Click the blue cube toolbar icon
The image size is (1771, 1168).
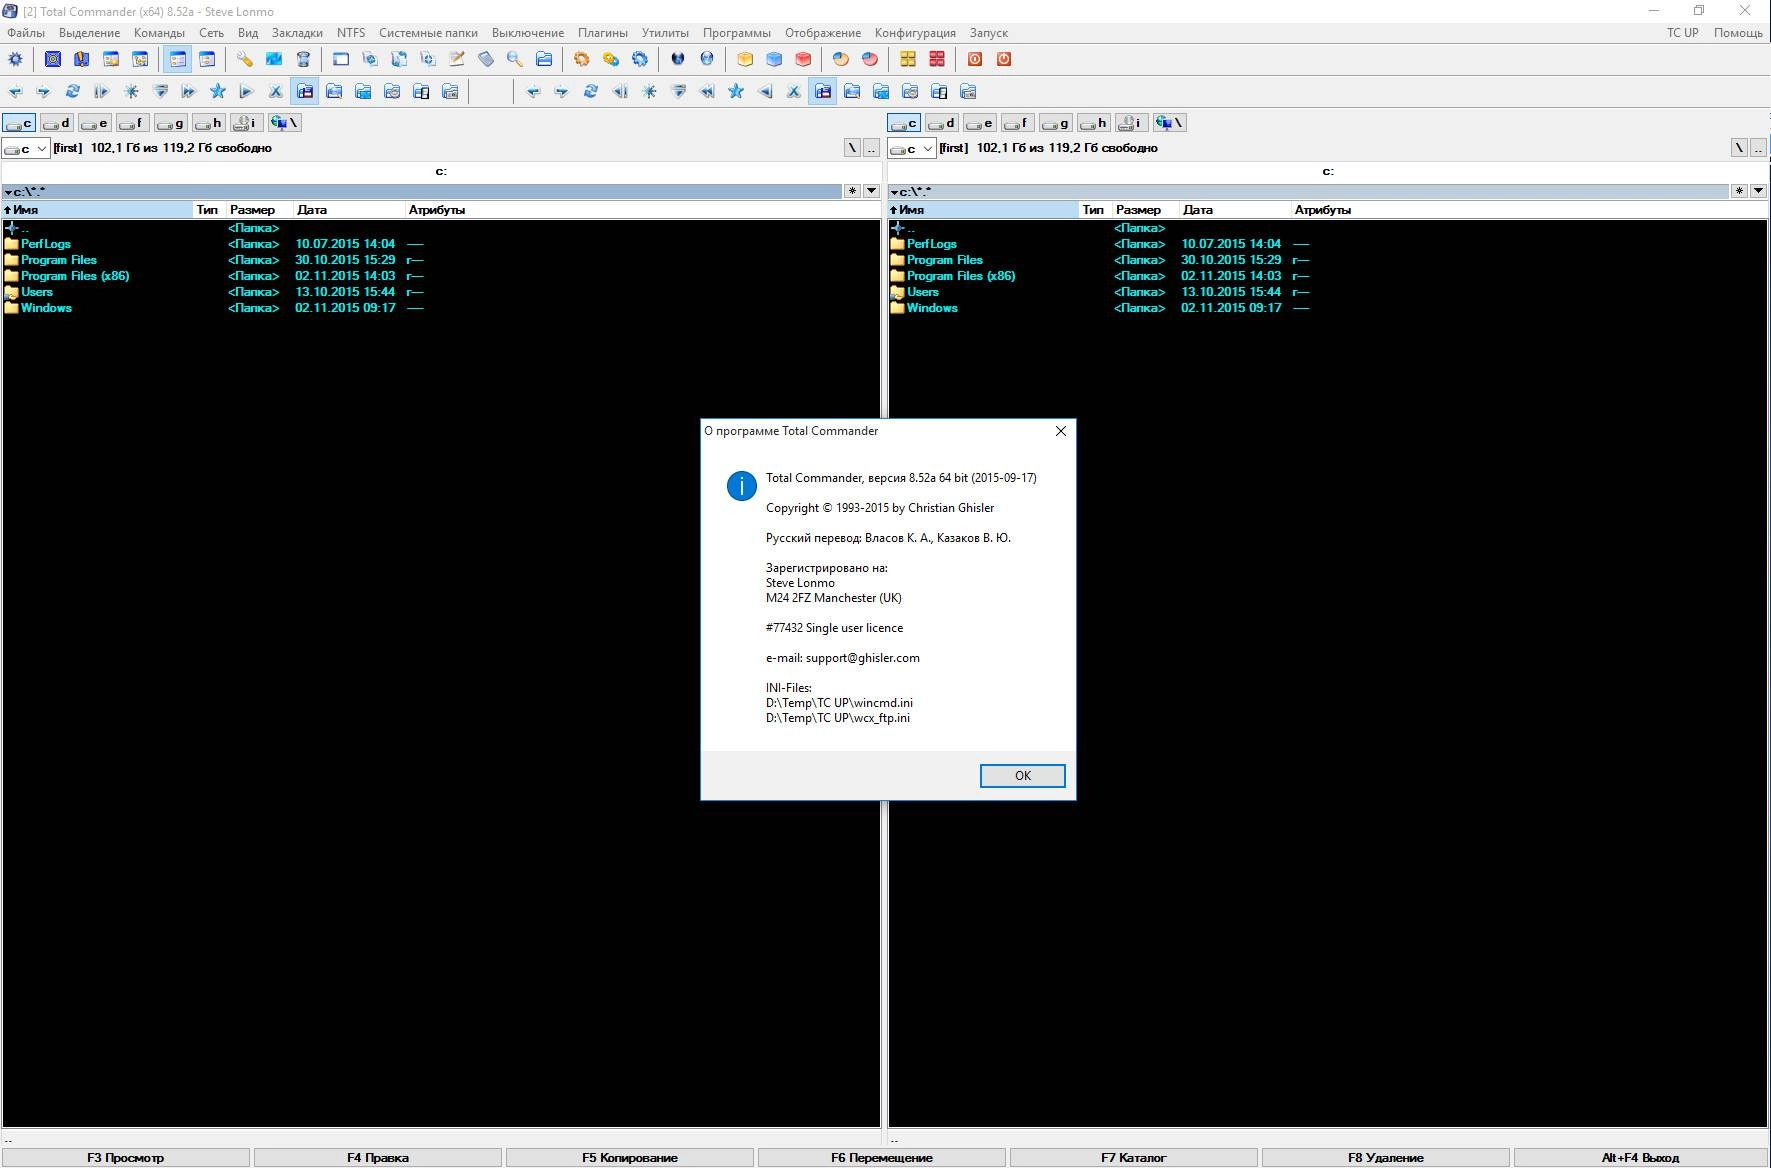774,59
